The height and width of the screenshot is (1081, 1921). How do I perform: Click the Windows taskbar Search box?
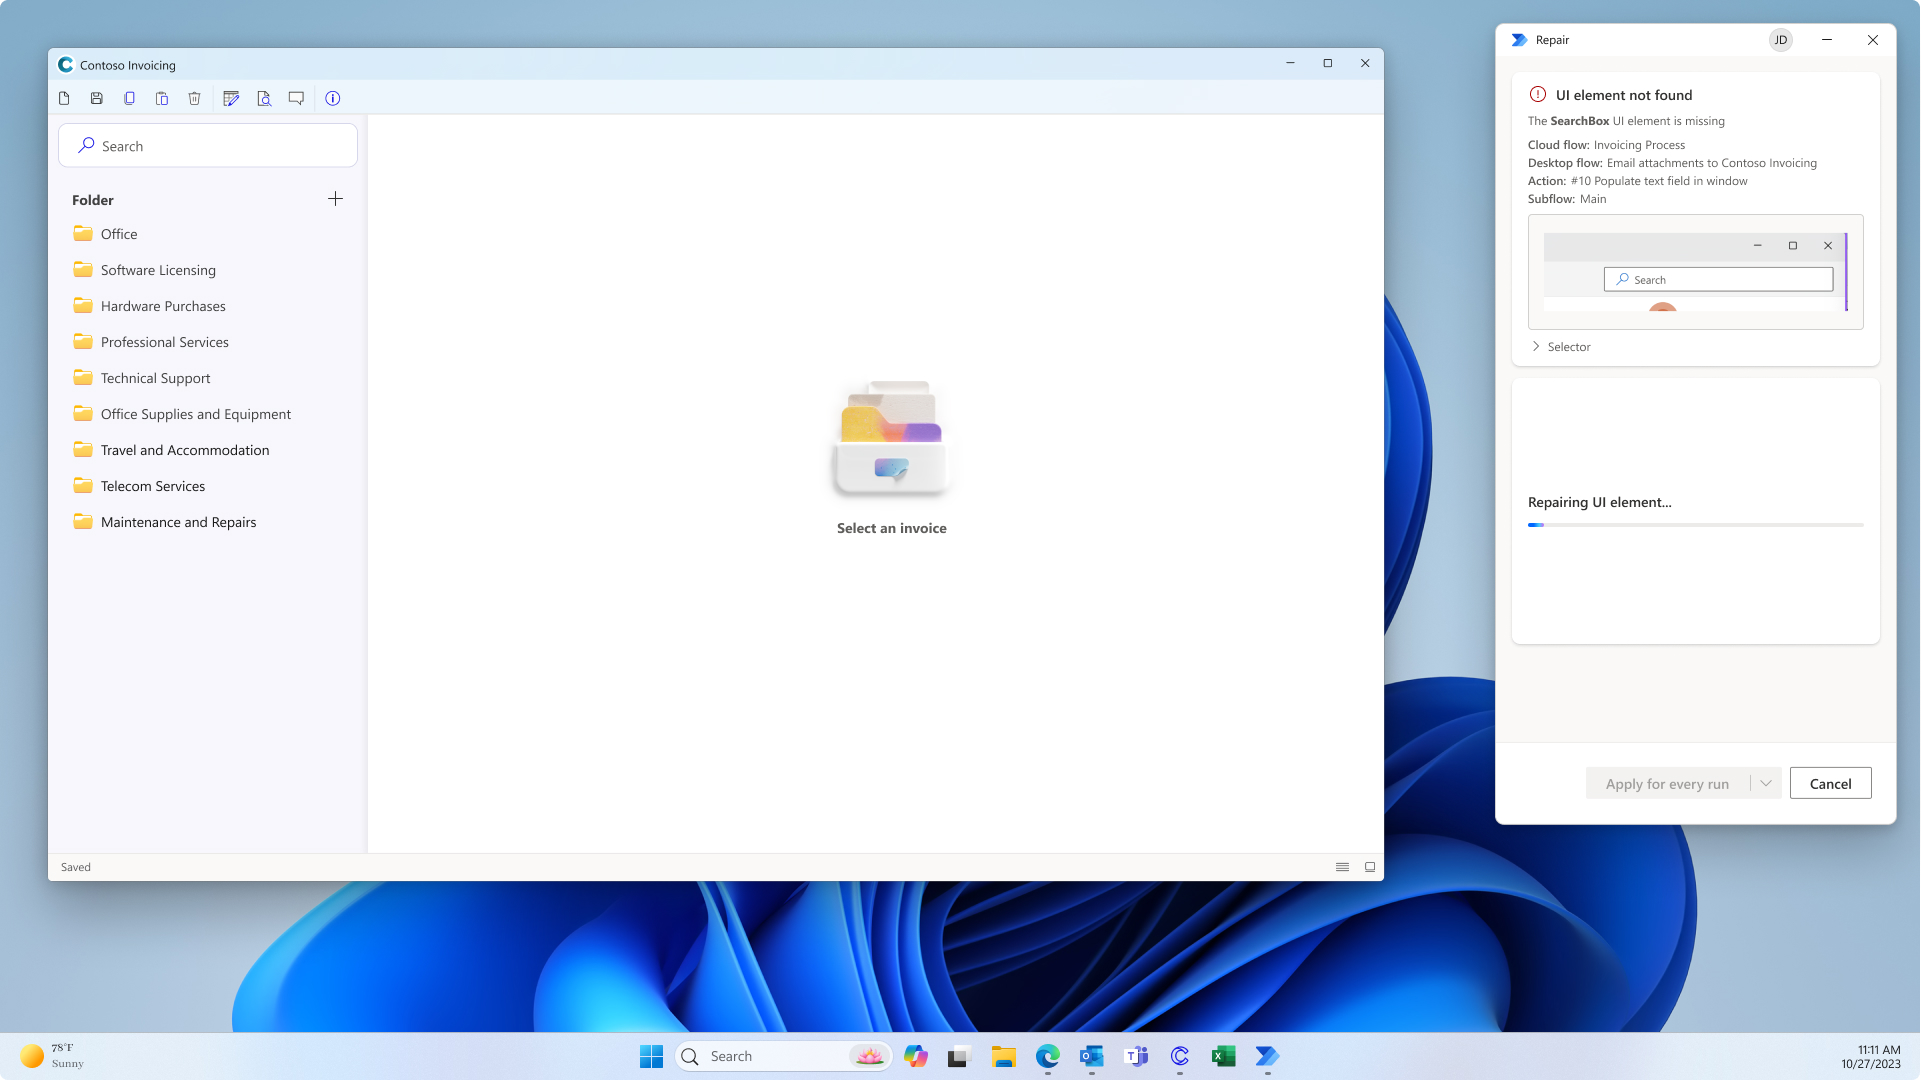[x=784, y=1056]
